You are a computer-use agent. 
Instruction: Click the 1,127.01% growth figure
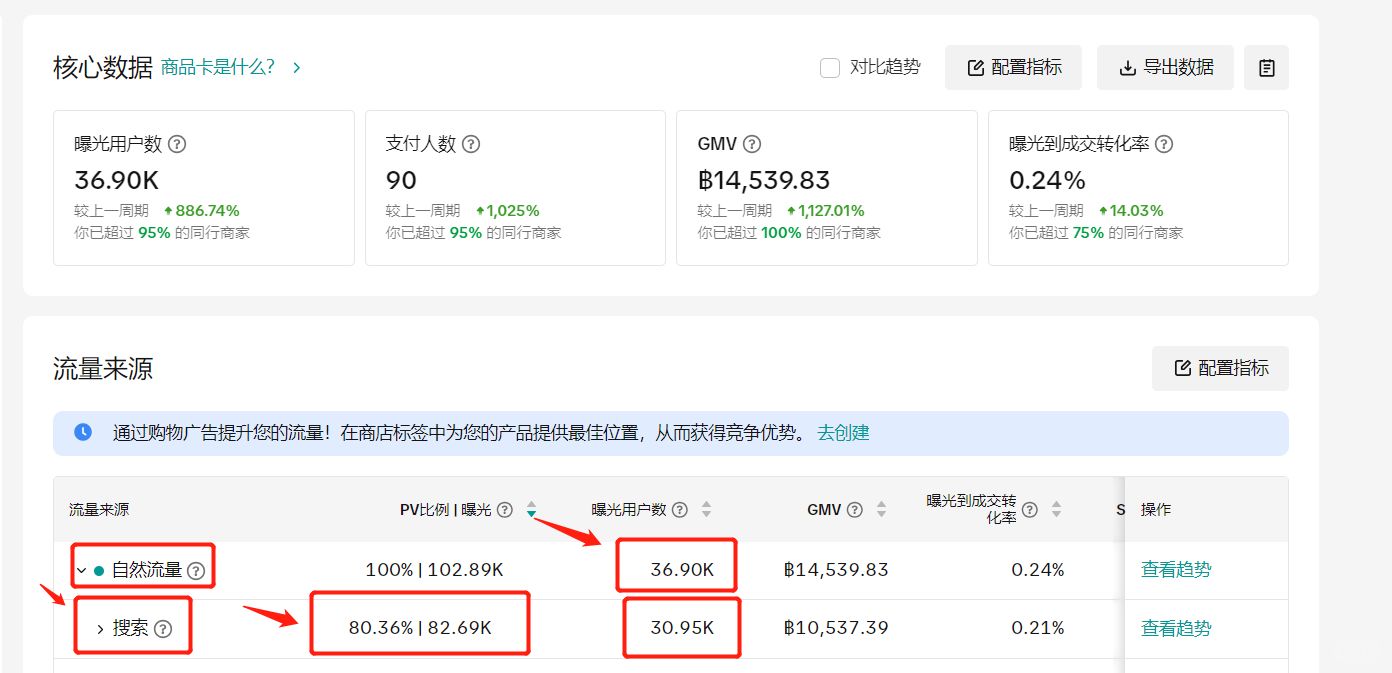point(825,211)
